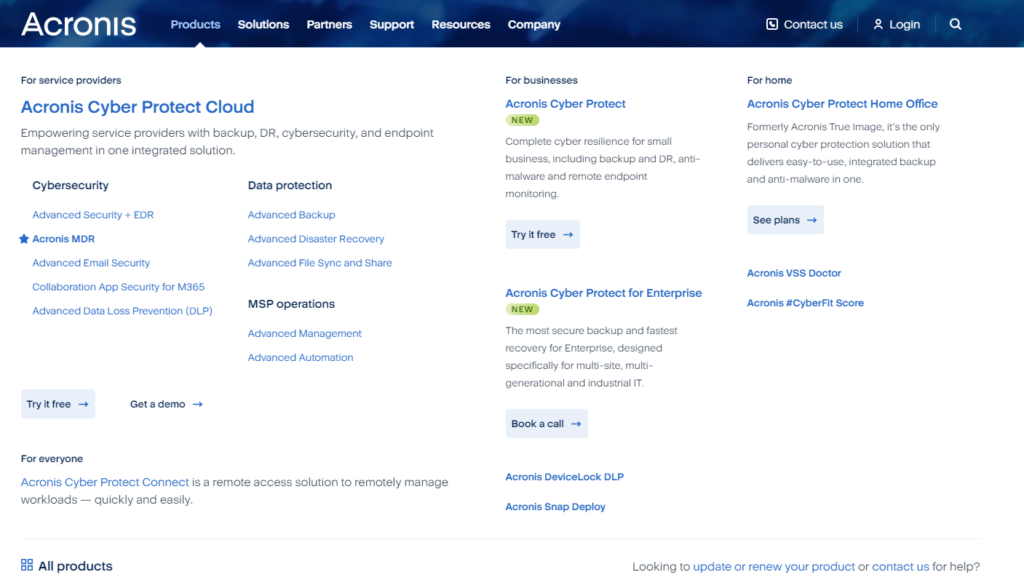Click Try it free under service providers

[x=58, y=404]
